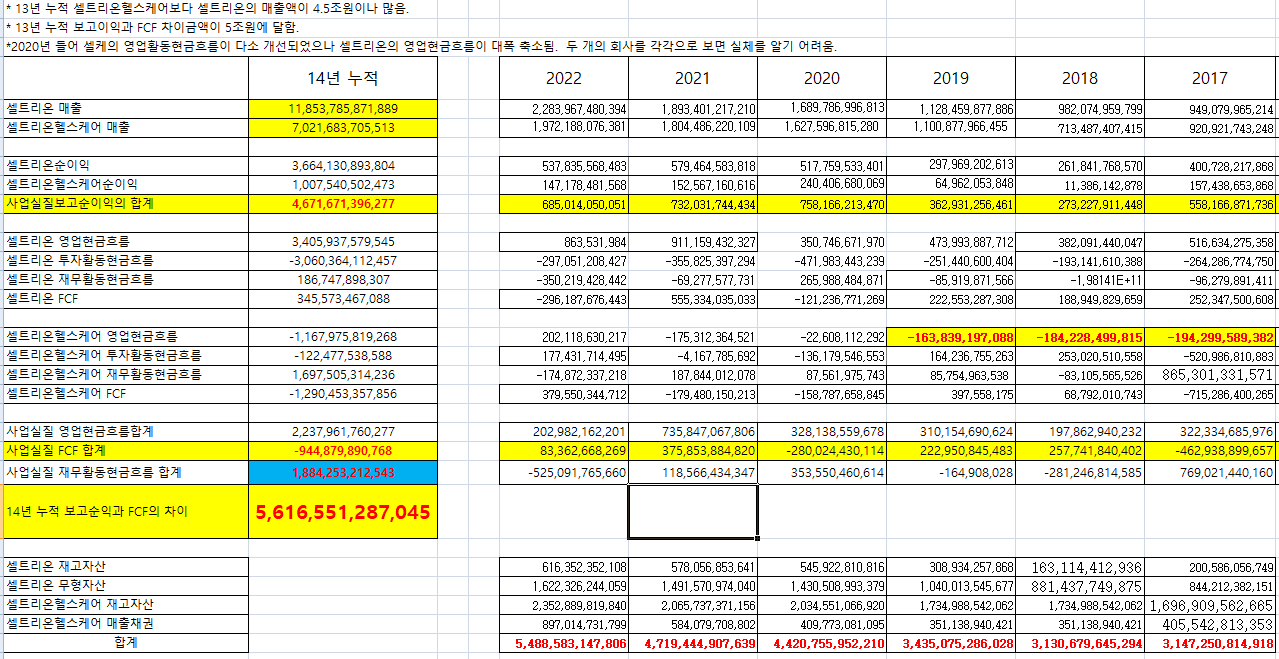Click the '사업실질 영업현금흐름합계' row label
Screen dimensions: 1279x659
tap(126, 431)
